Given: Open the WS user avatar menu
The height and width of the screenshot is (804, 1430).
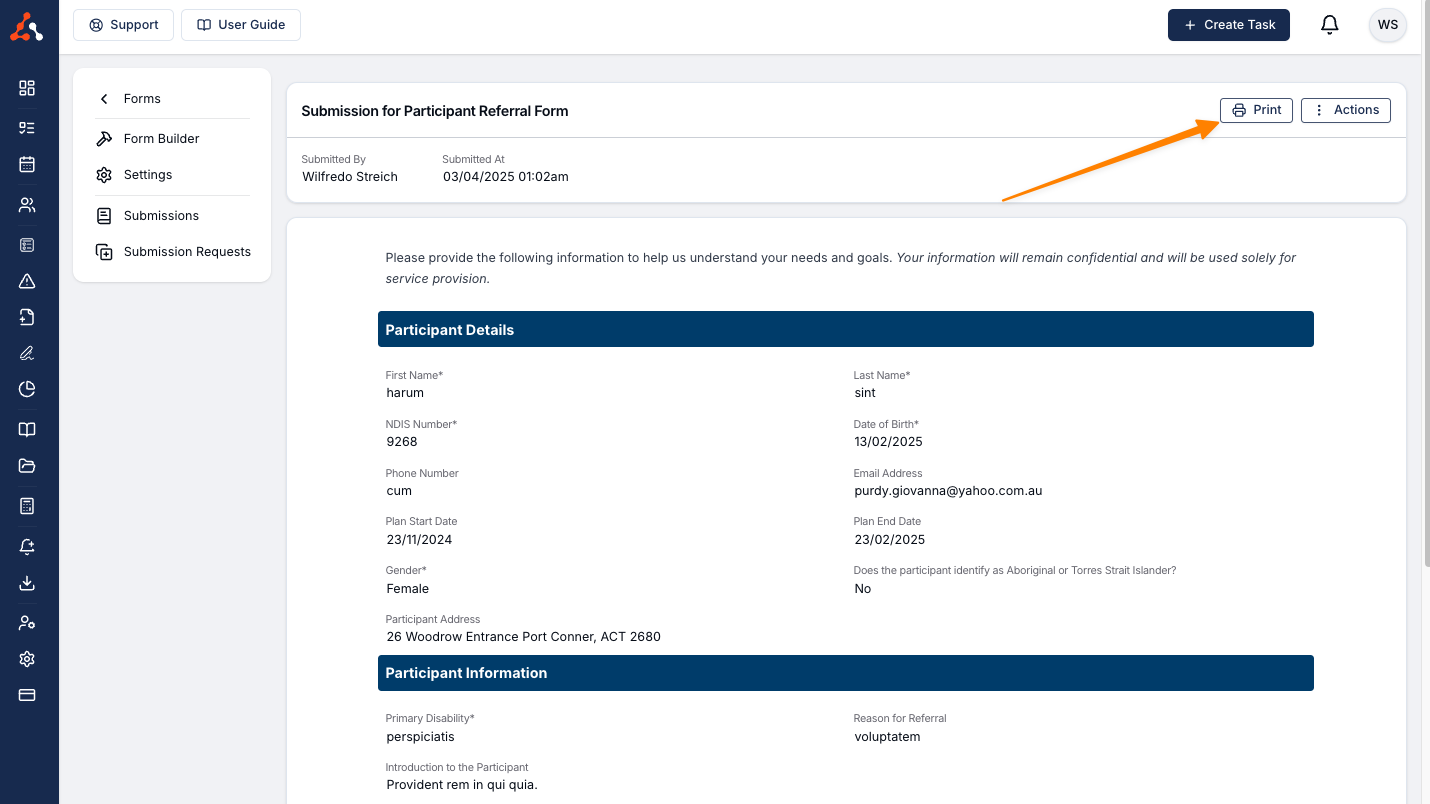Looking at the screenshot, I should pyautogui.click(x=1387, y=25).
